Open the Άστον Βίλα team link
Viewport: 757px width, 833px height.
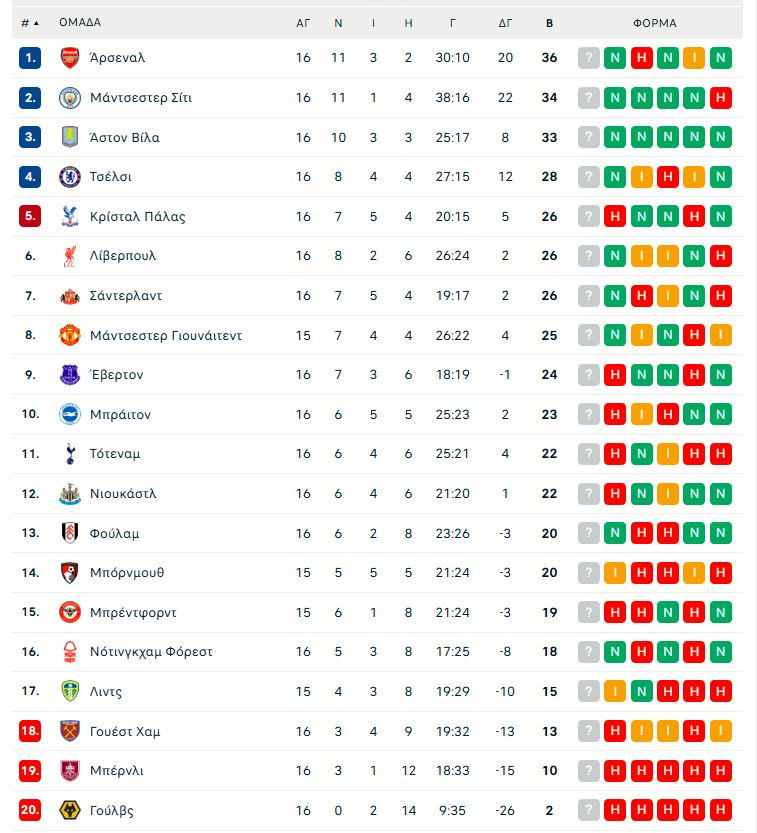124,137
